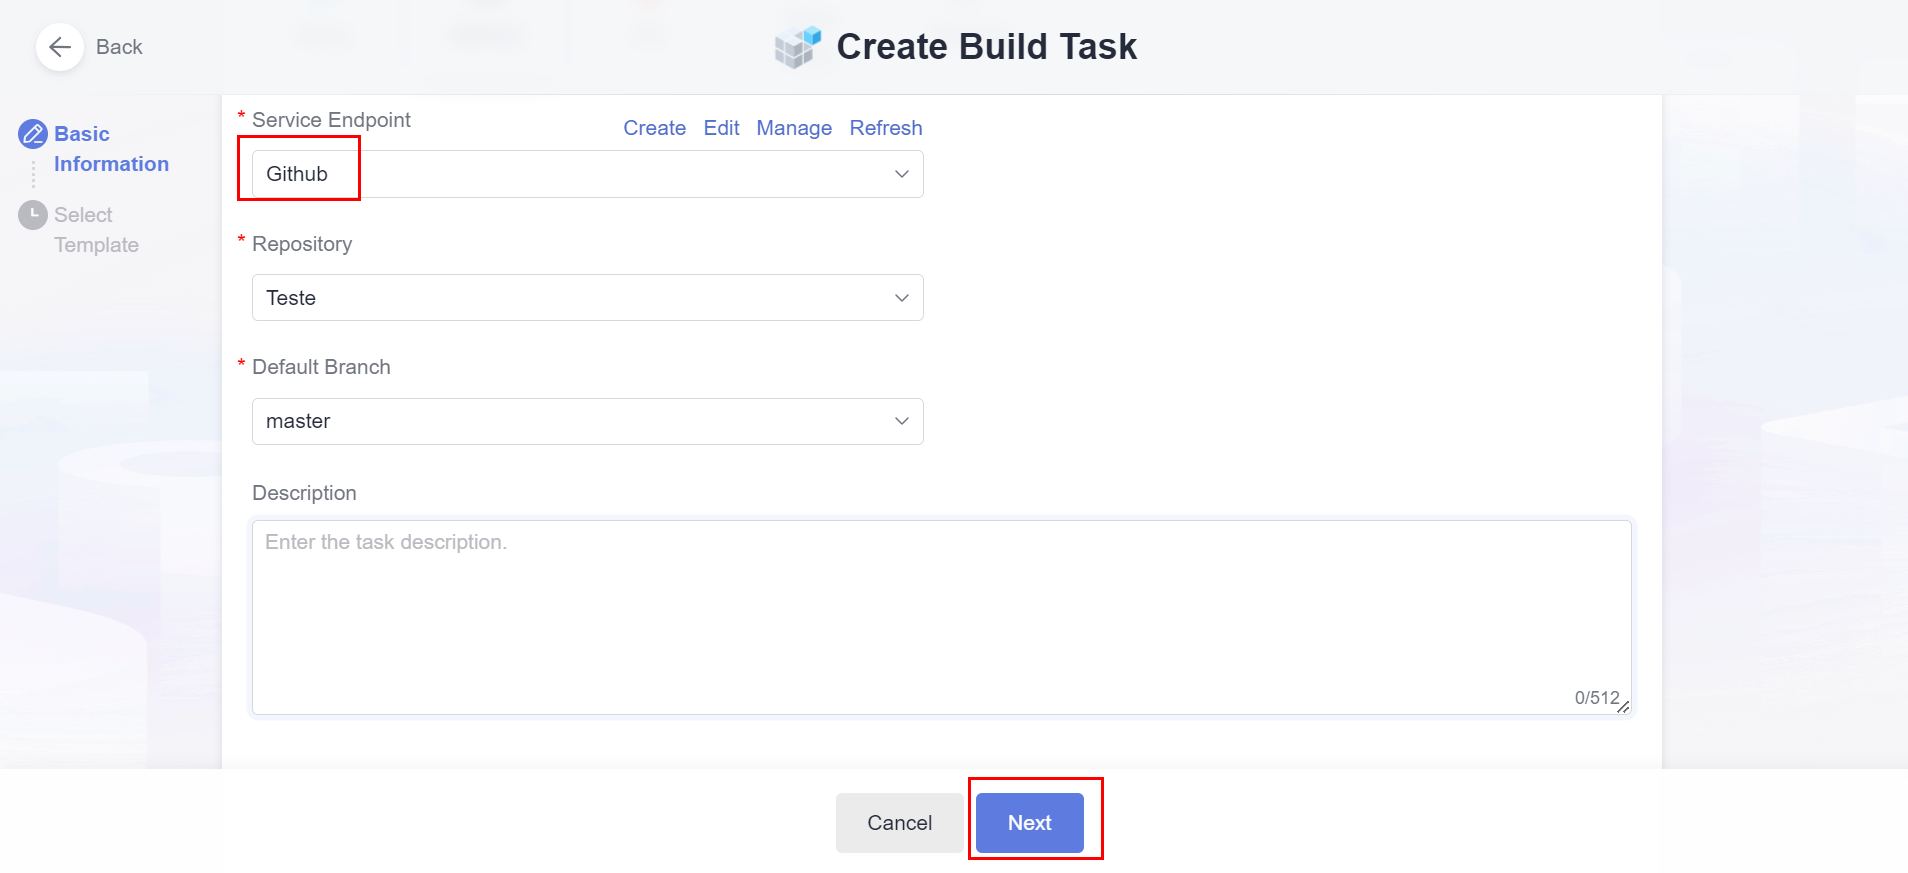Switch to the Select Template step
1908x873 pixels.
coord(96,230)
